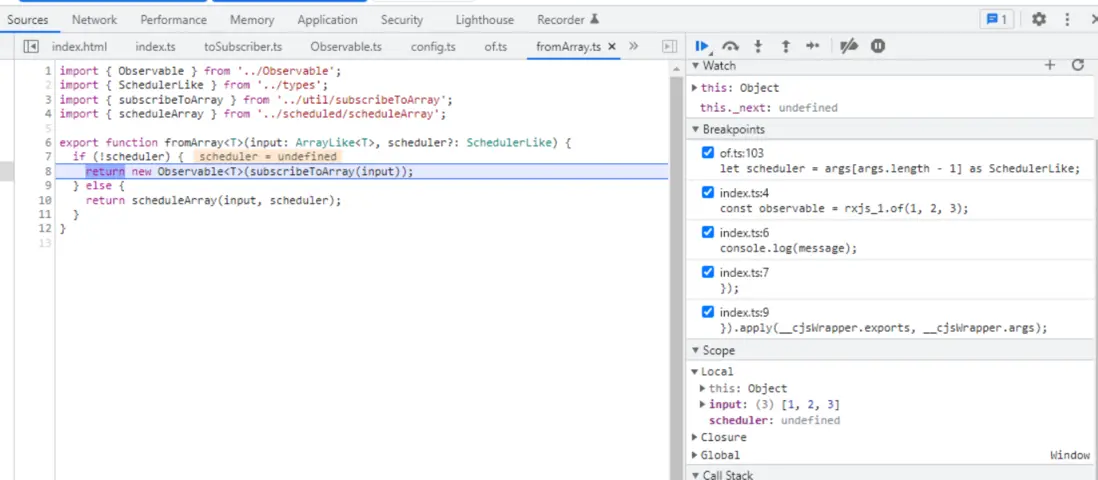Toggle pause on exceptions
1098x480 pixels.
click(877, 46)
